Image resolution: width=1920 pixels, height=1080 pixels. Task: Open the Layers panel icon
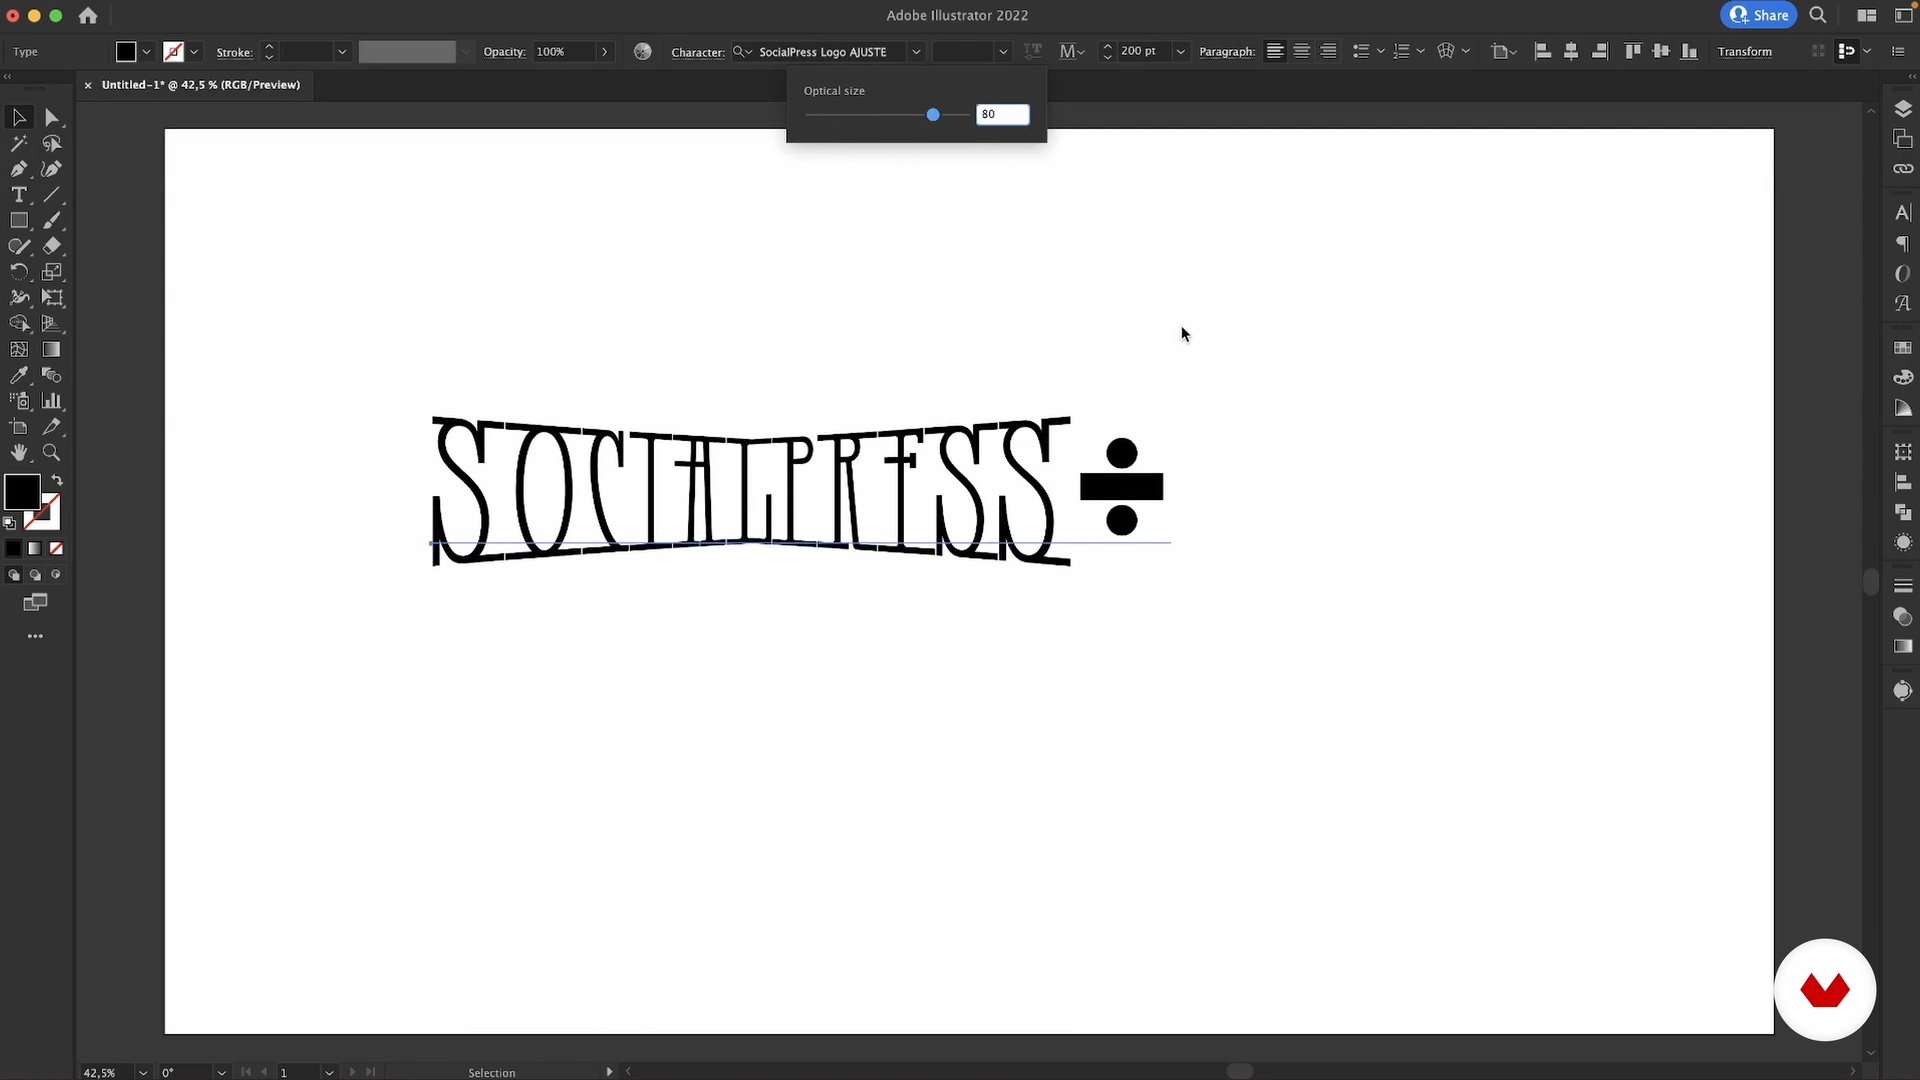(x=1903, y=109)
